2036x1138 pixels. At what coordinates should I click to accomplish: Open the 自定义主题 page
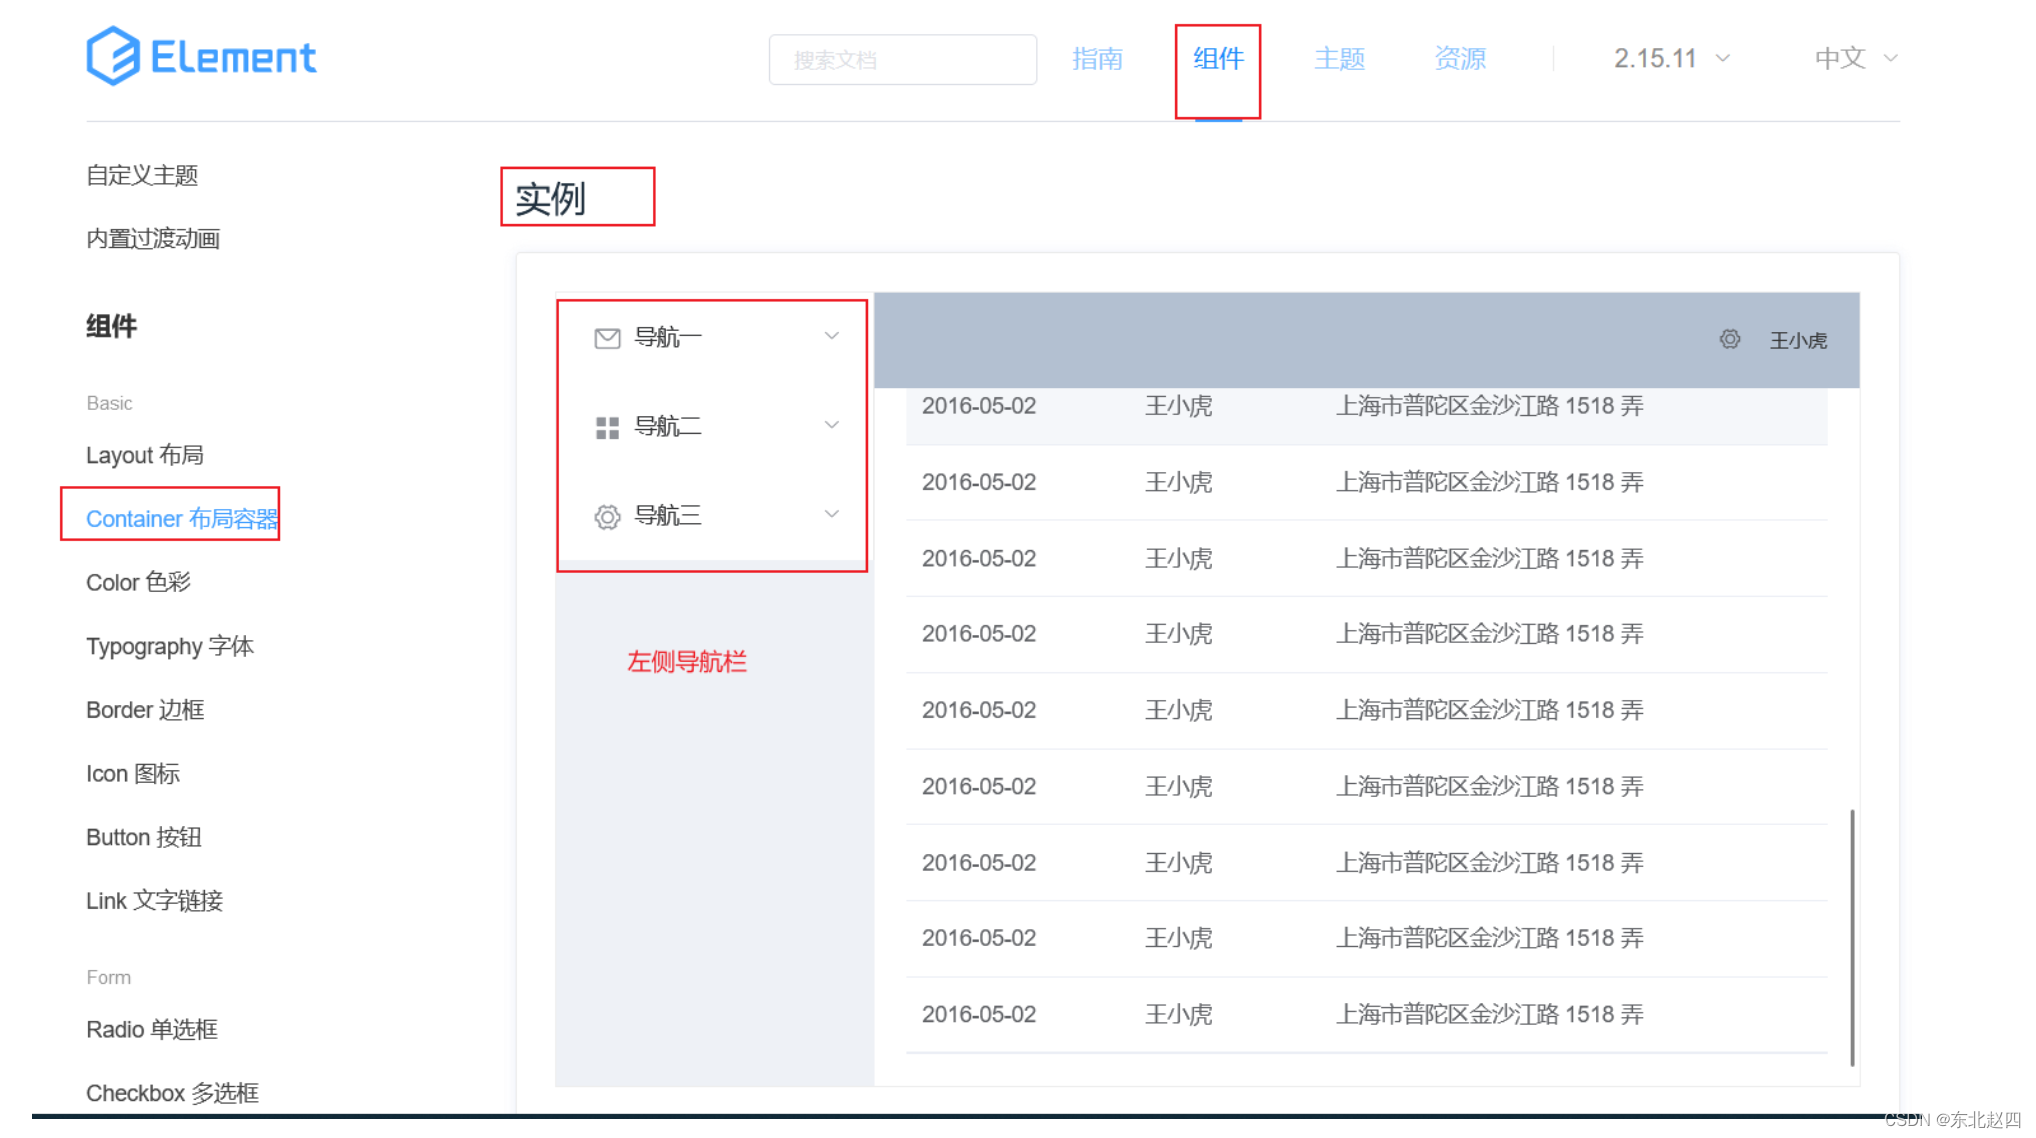pos(142,175)
